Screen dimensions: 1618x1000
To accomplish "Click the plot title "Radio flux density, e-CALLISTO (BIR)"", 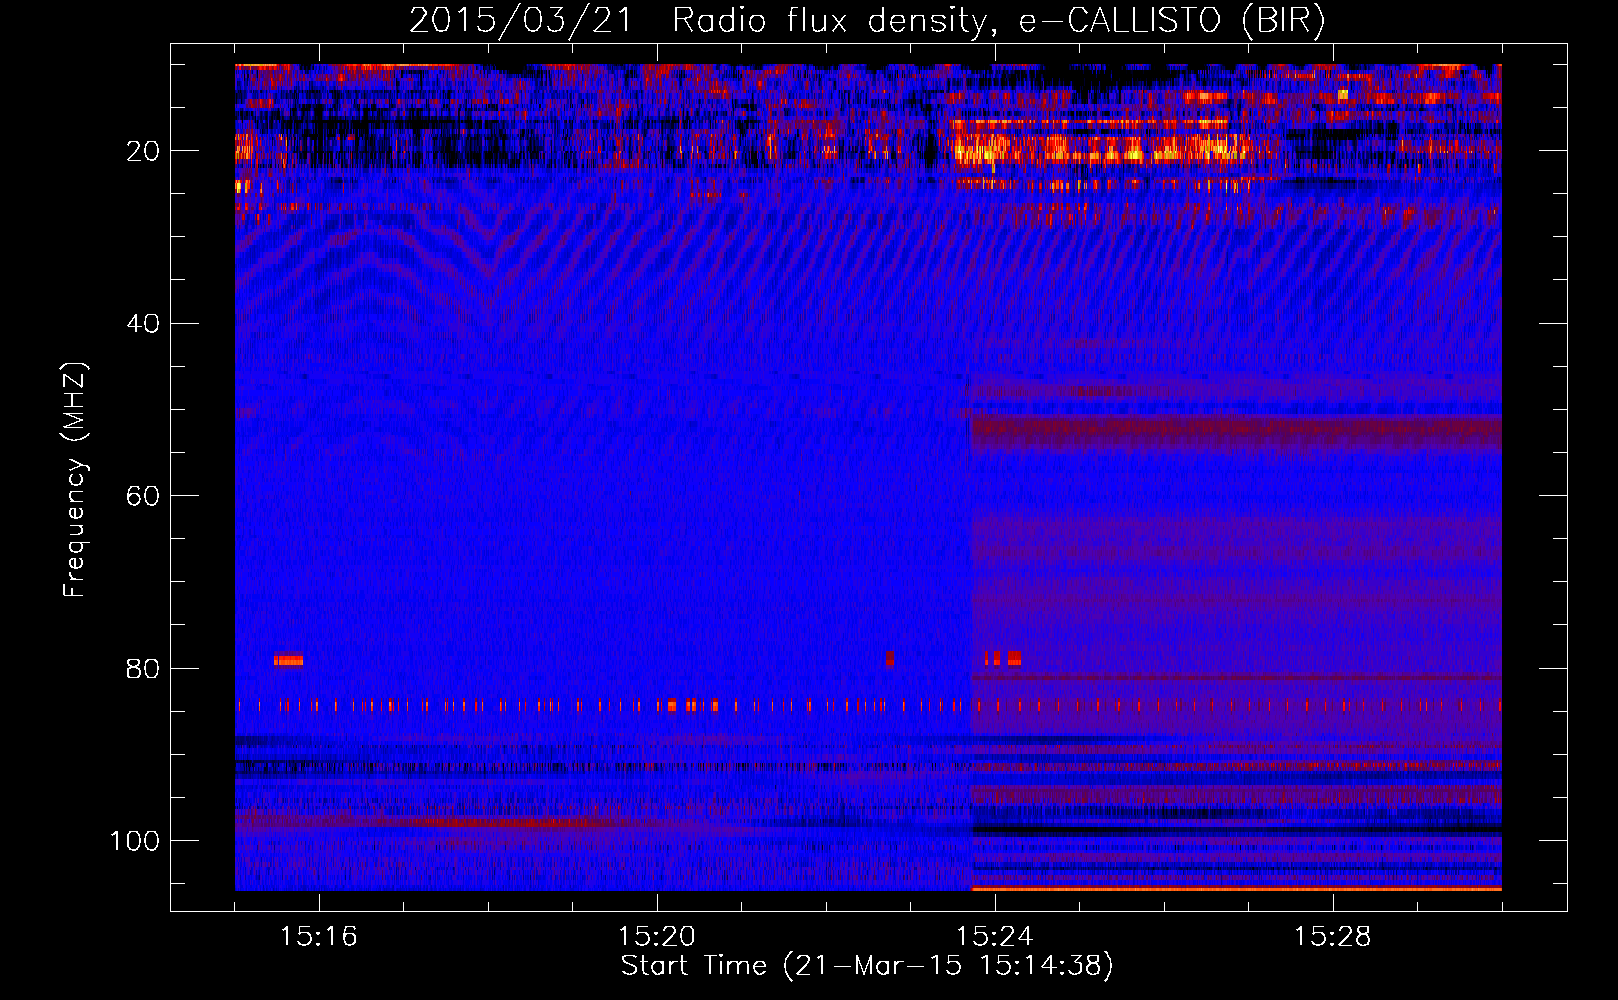I will [999, 20].
